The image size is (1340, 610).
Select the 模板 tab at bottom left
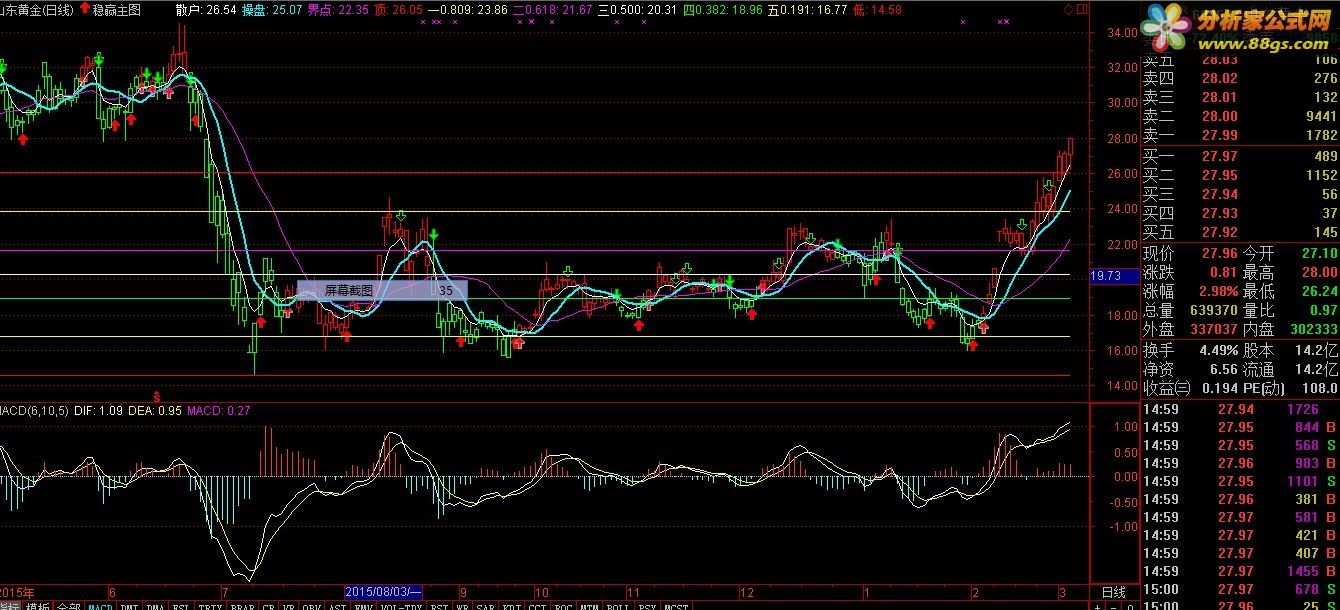(x=38, y=606)
